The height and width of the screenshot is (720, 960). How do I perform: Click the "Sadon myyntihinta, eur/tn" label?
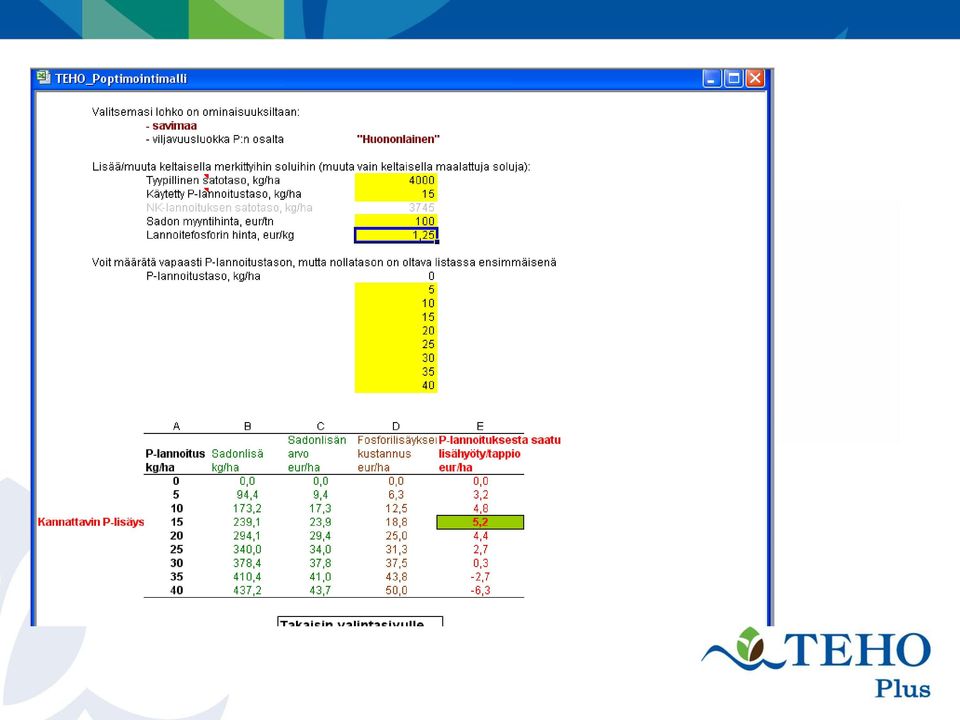(x=210, y=221)
